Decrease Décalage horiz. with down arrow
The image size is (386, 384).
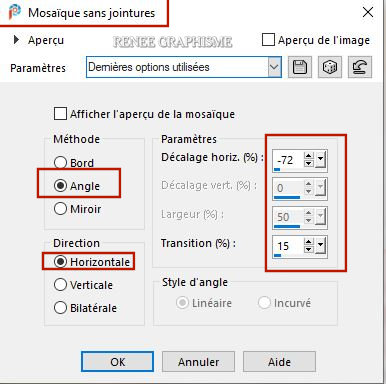309,163
